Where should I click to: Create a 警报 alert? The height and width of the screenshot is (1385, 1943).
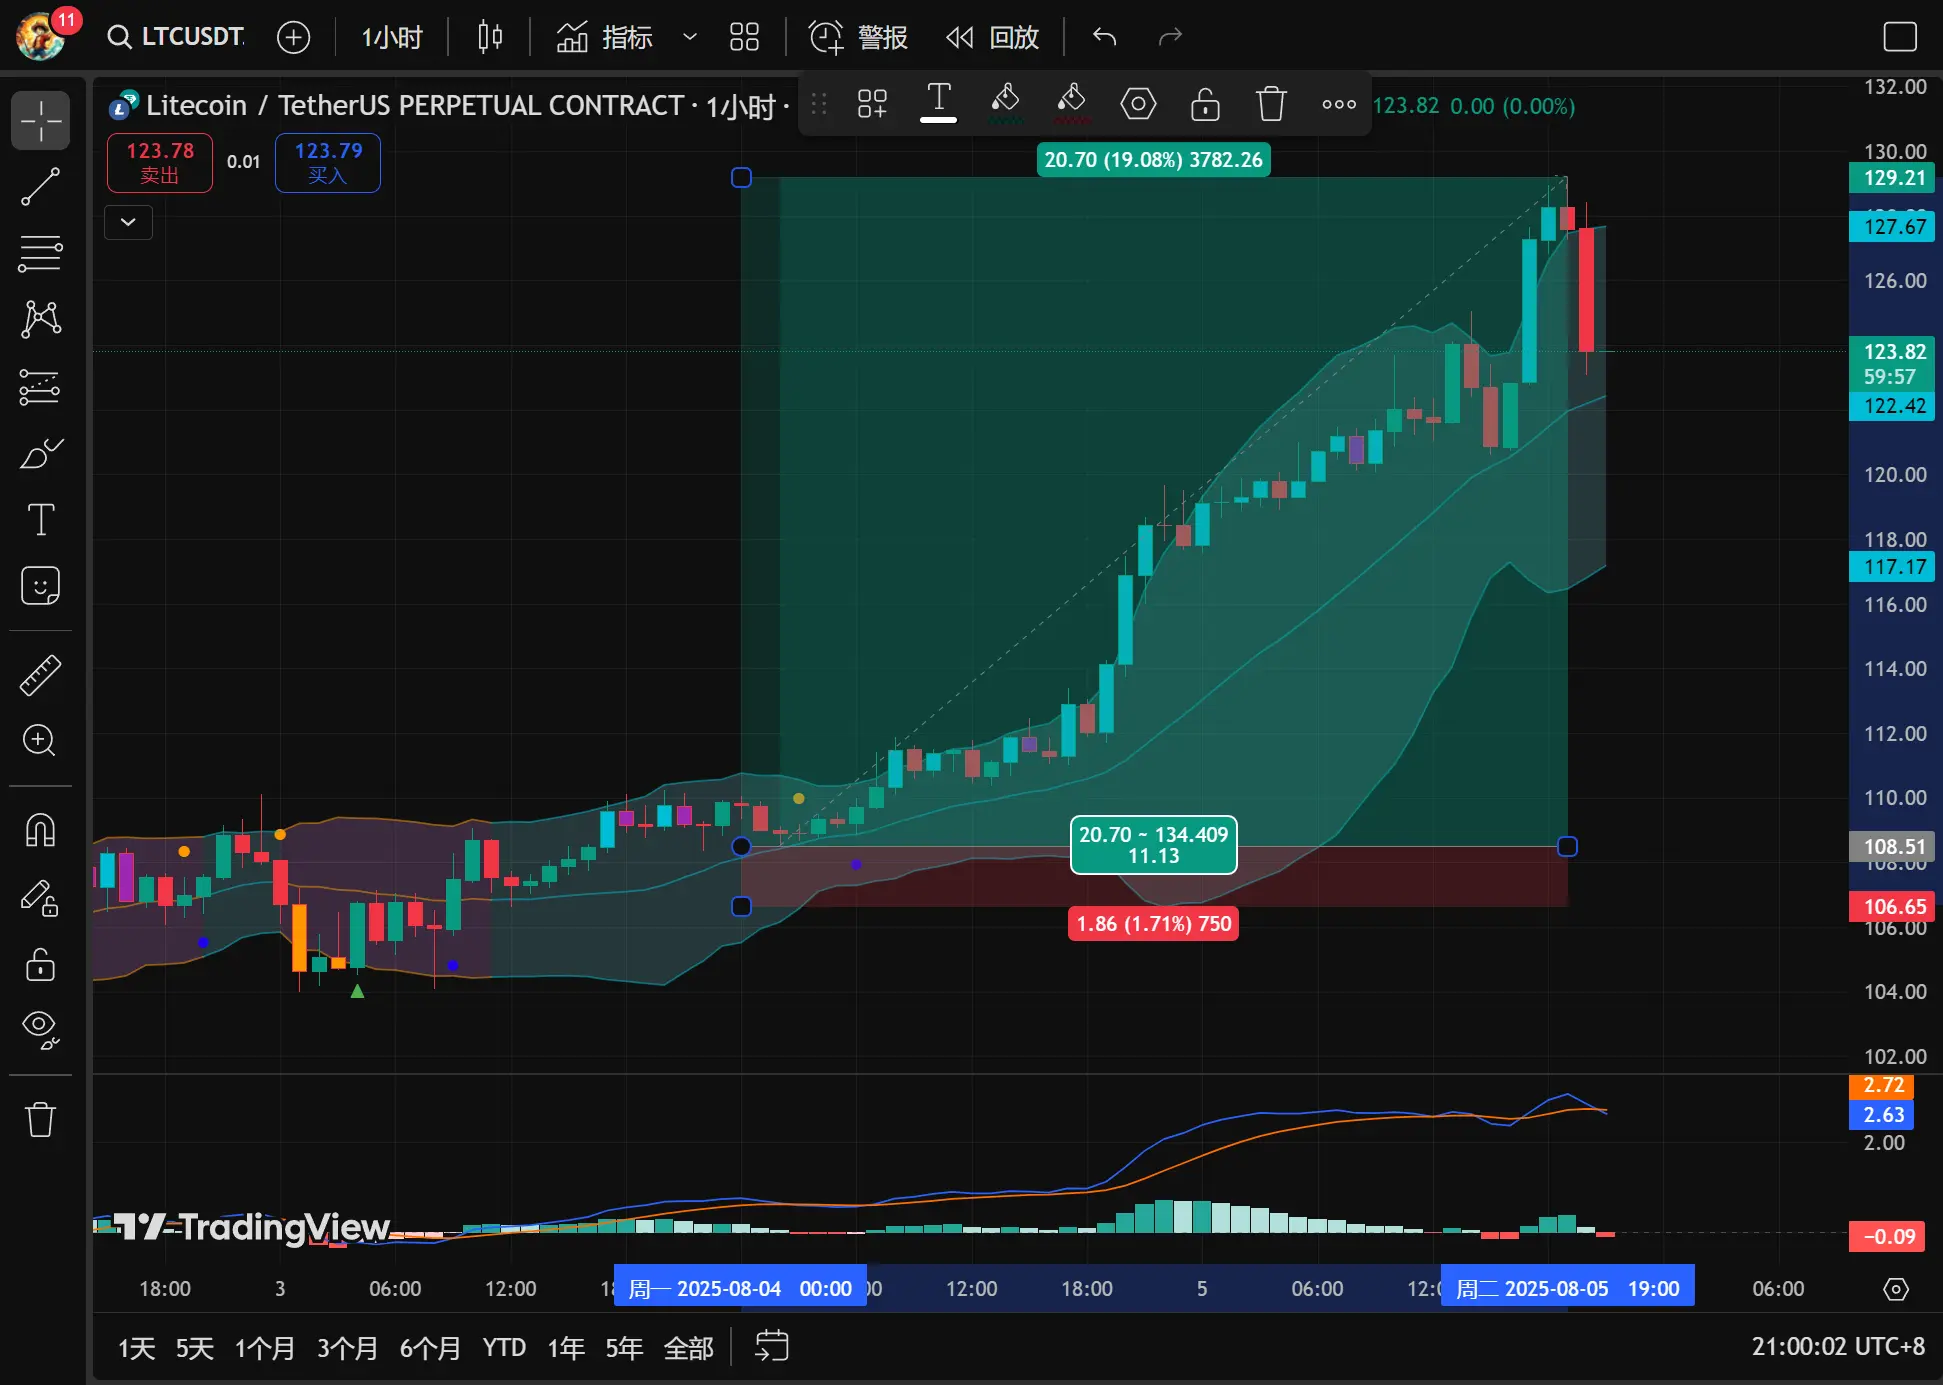858,37
